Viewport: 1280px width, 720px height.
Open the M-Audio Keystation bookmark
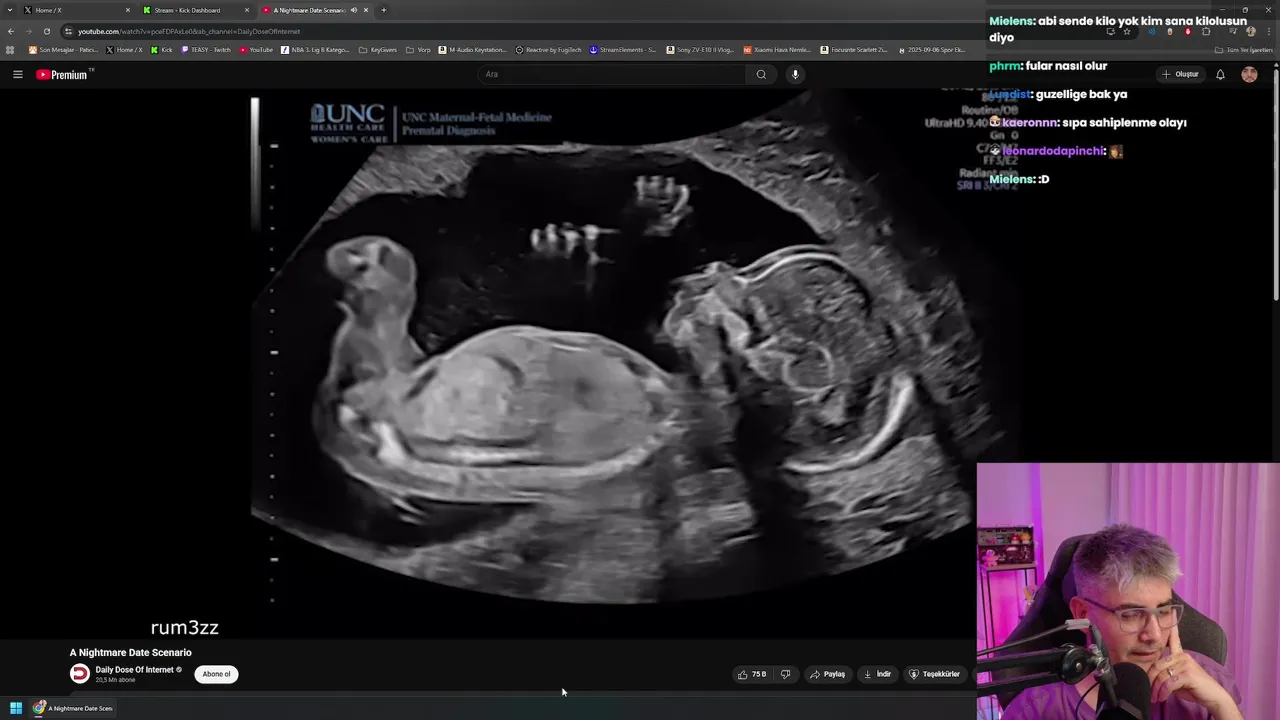click(x=473, y=50)
